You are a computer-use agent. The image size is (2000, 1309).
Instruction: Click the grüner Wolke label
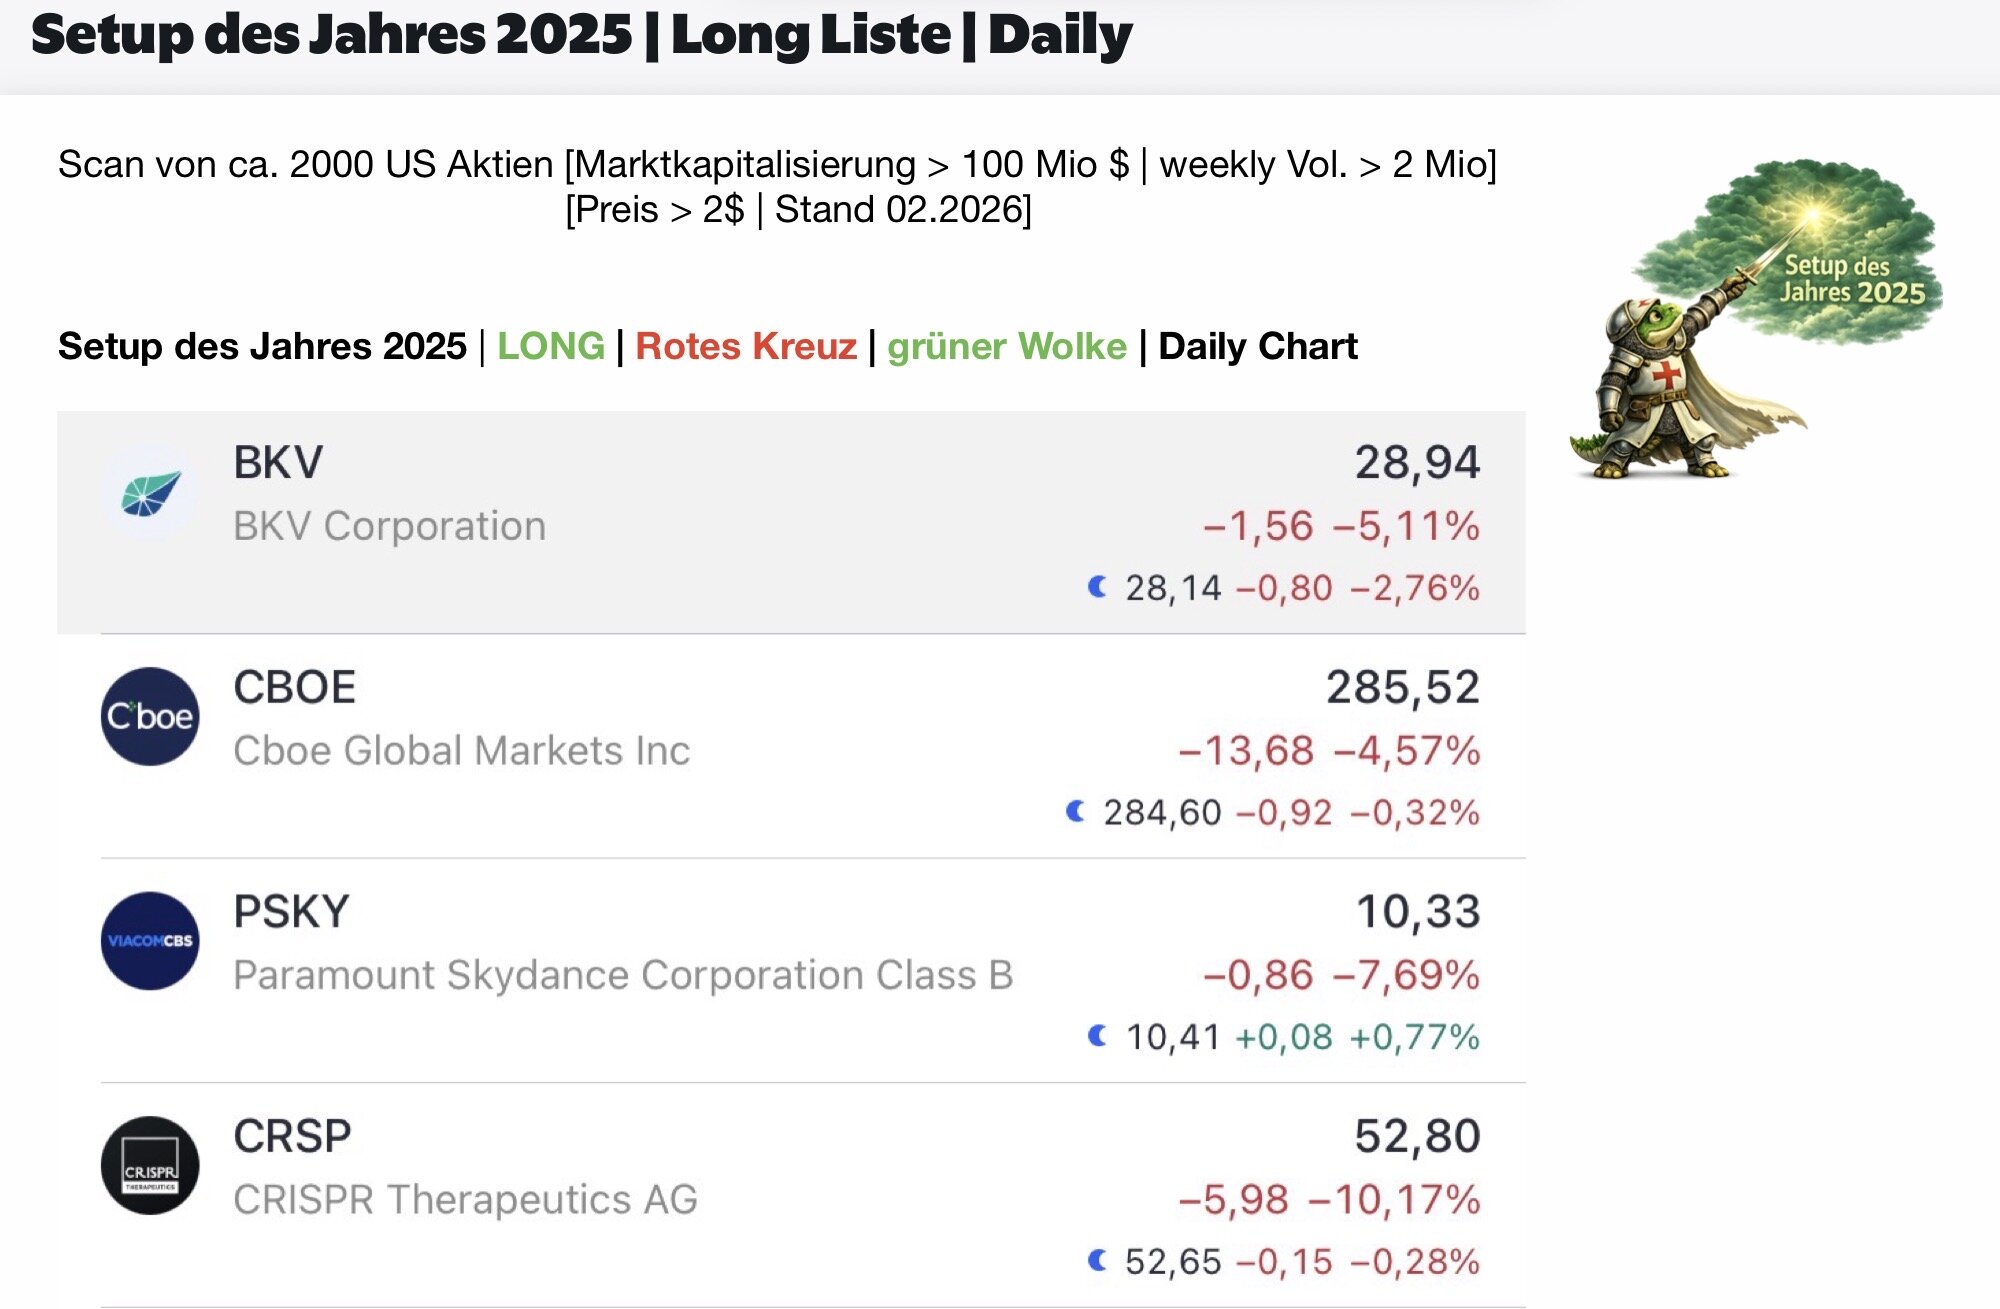coord(1006,346)
